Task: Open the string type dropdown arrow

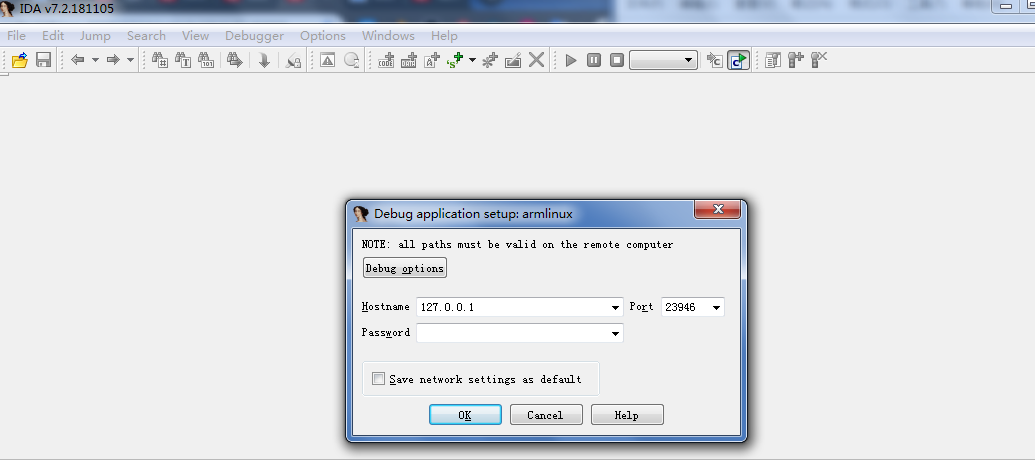Action: click(x=473, y=60)
